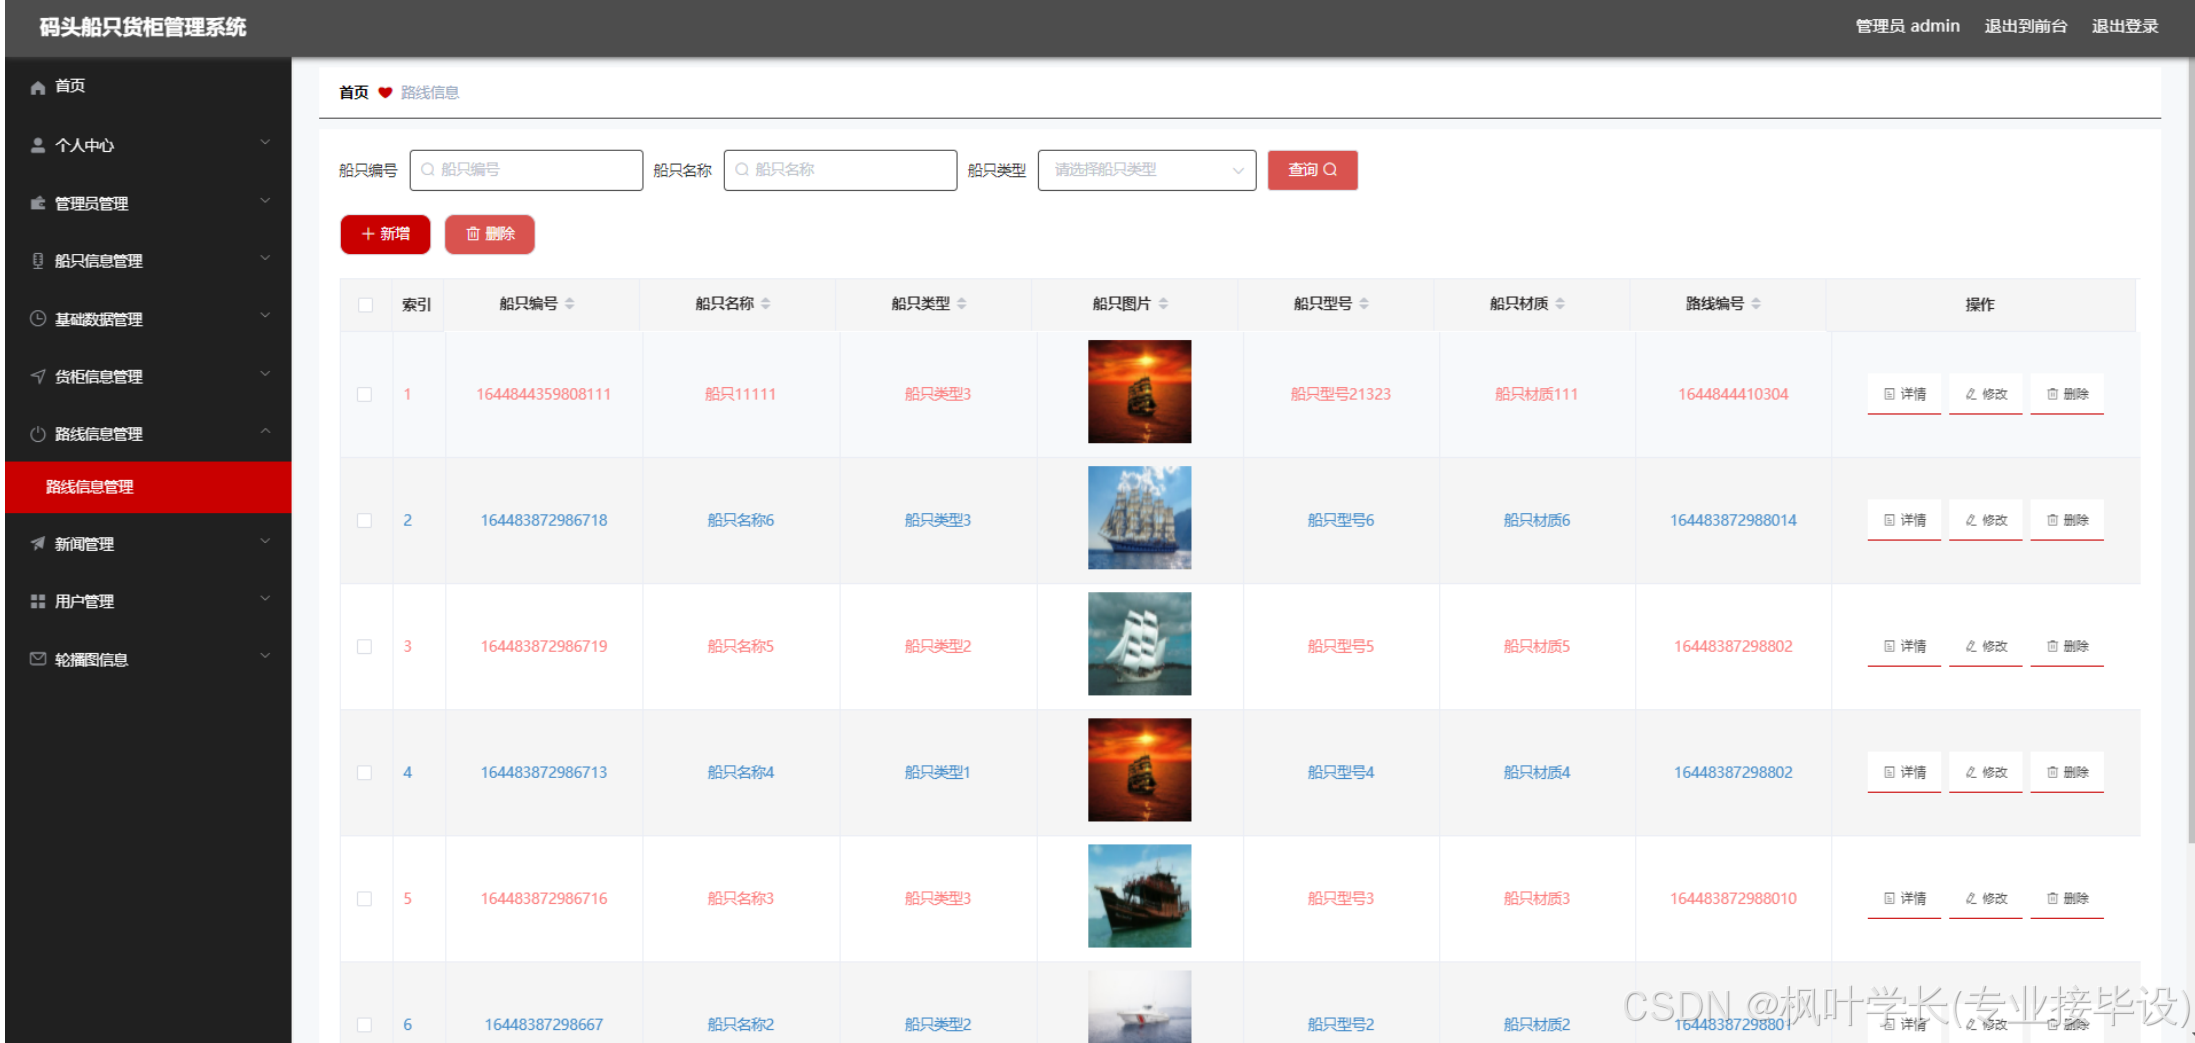Open 详情 for row 船只11111
The width and height of the screenshot is (2195, 1043).
pyautogui.click(x=1904, y=394)
